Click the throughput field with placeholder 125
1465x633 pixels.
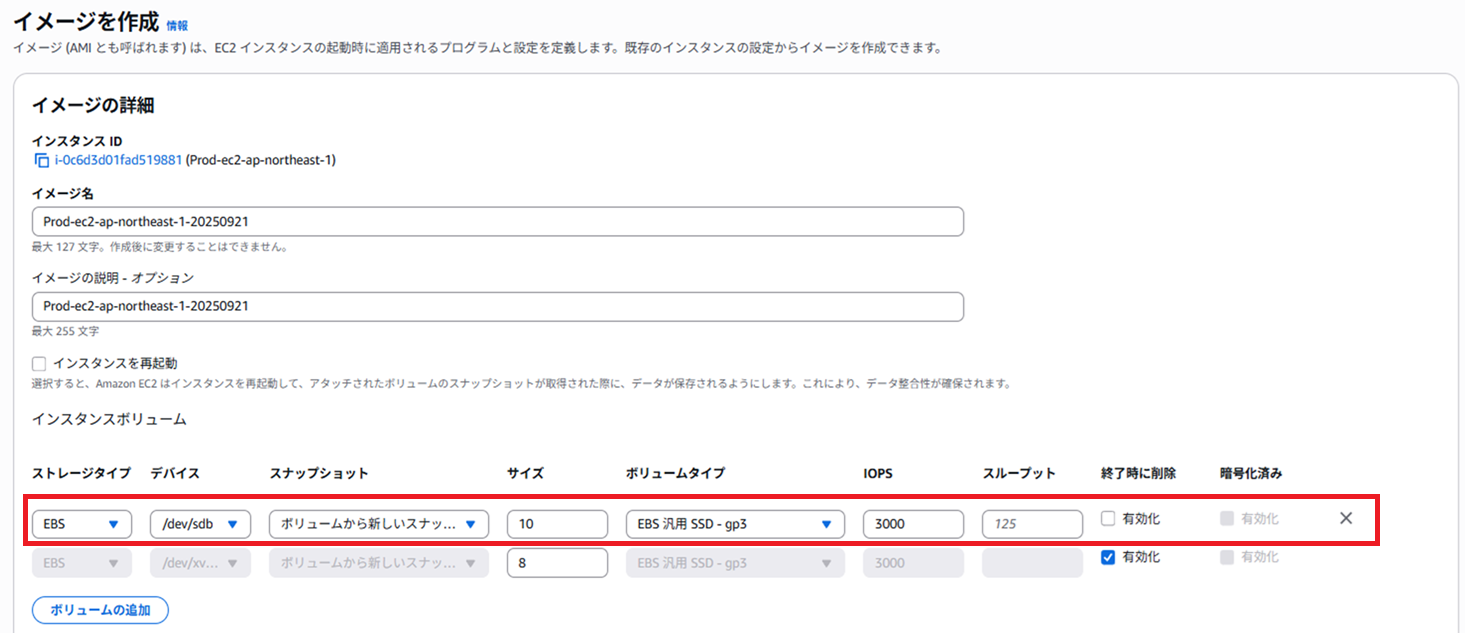[1032, 524]
